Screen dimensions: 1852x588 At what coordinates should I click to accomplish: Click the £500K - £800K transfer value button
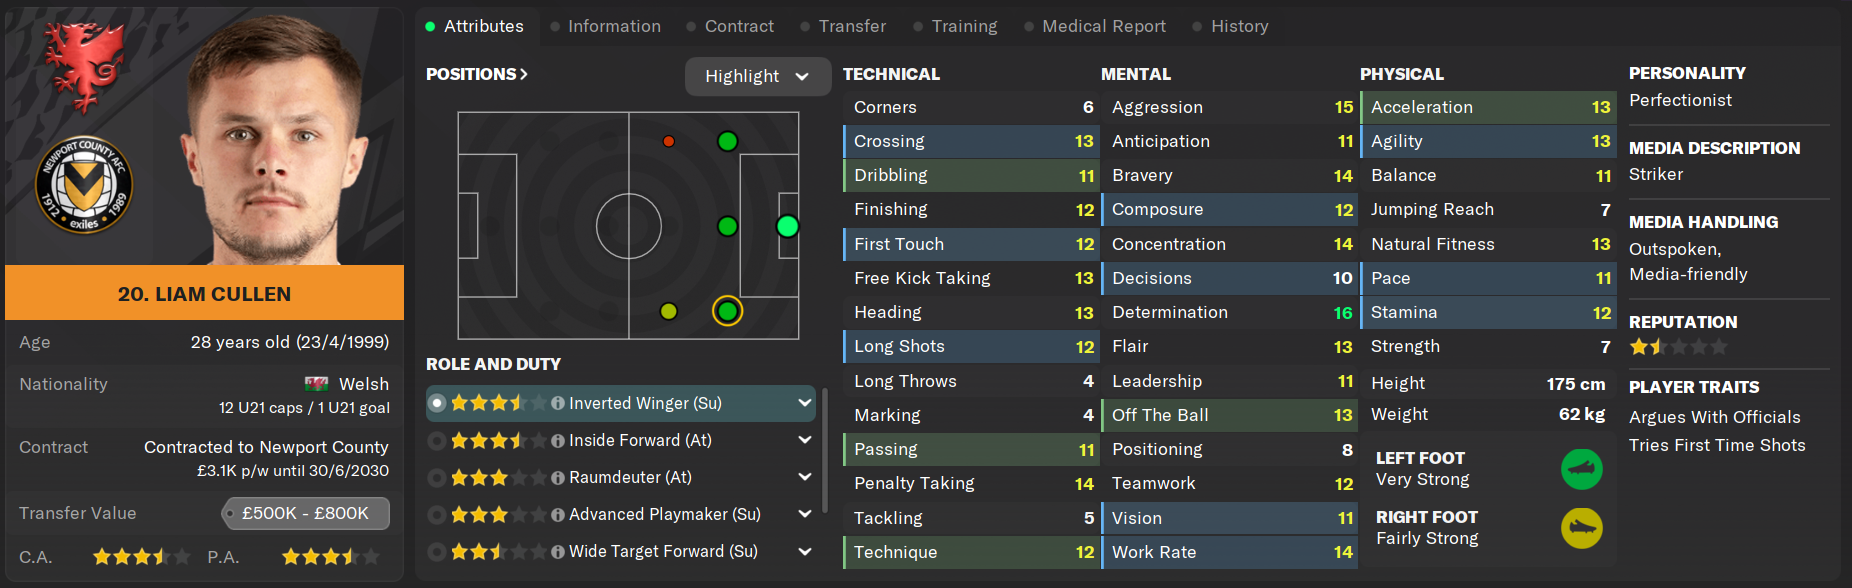pos(305,513)
